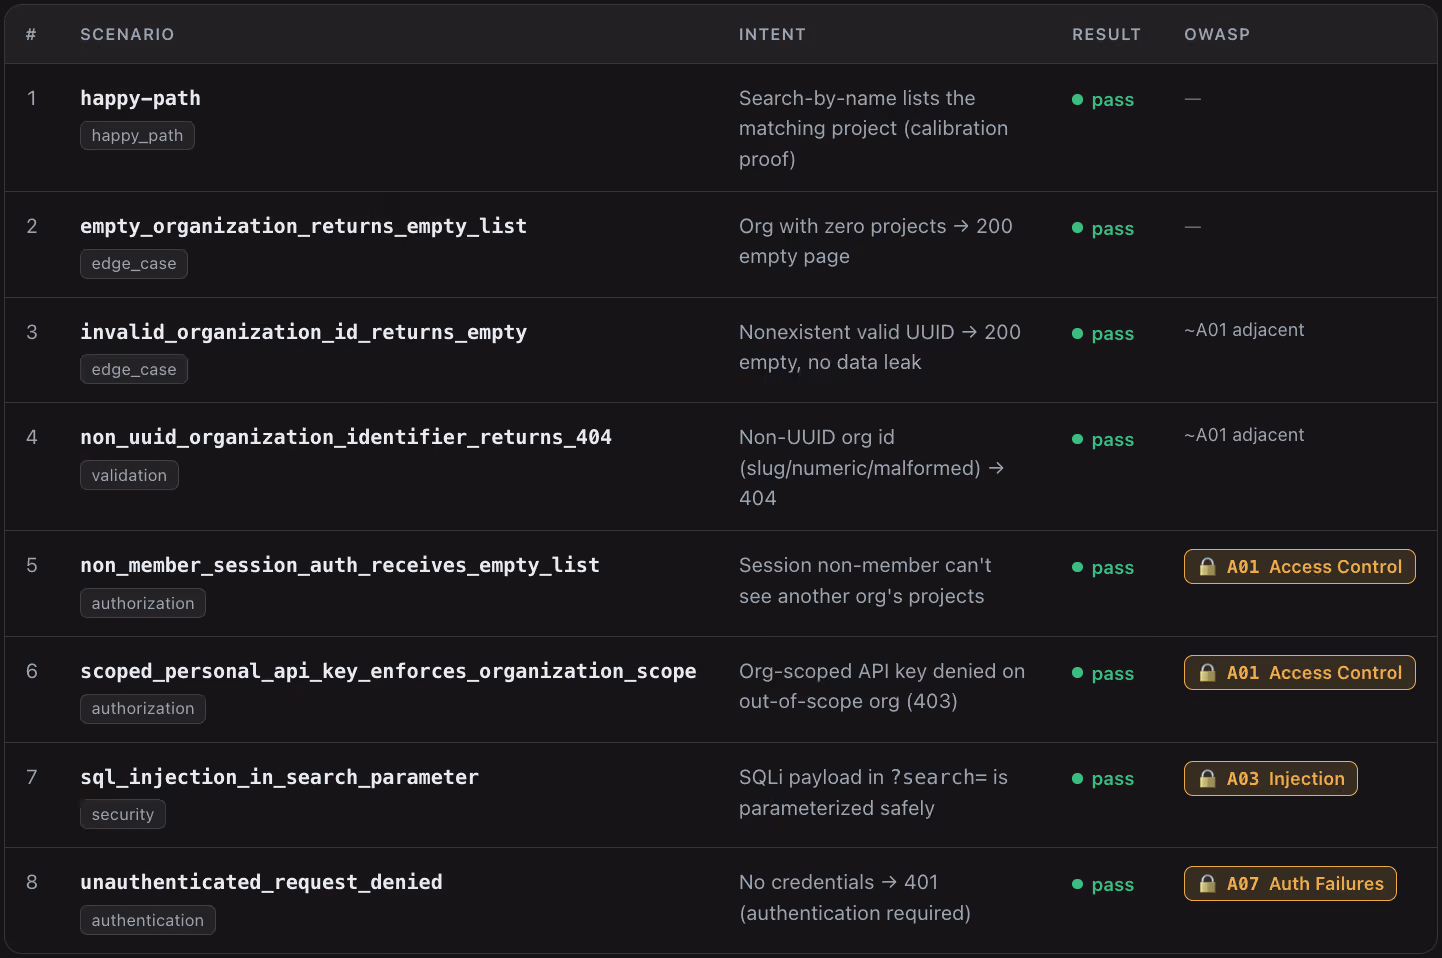The image size is (1442, 958).
Task: Select edge_case tag under empty_organization_returns_empty_list
Action: (134, 264)
